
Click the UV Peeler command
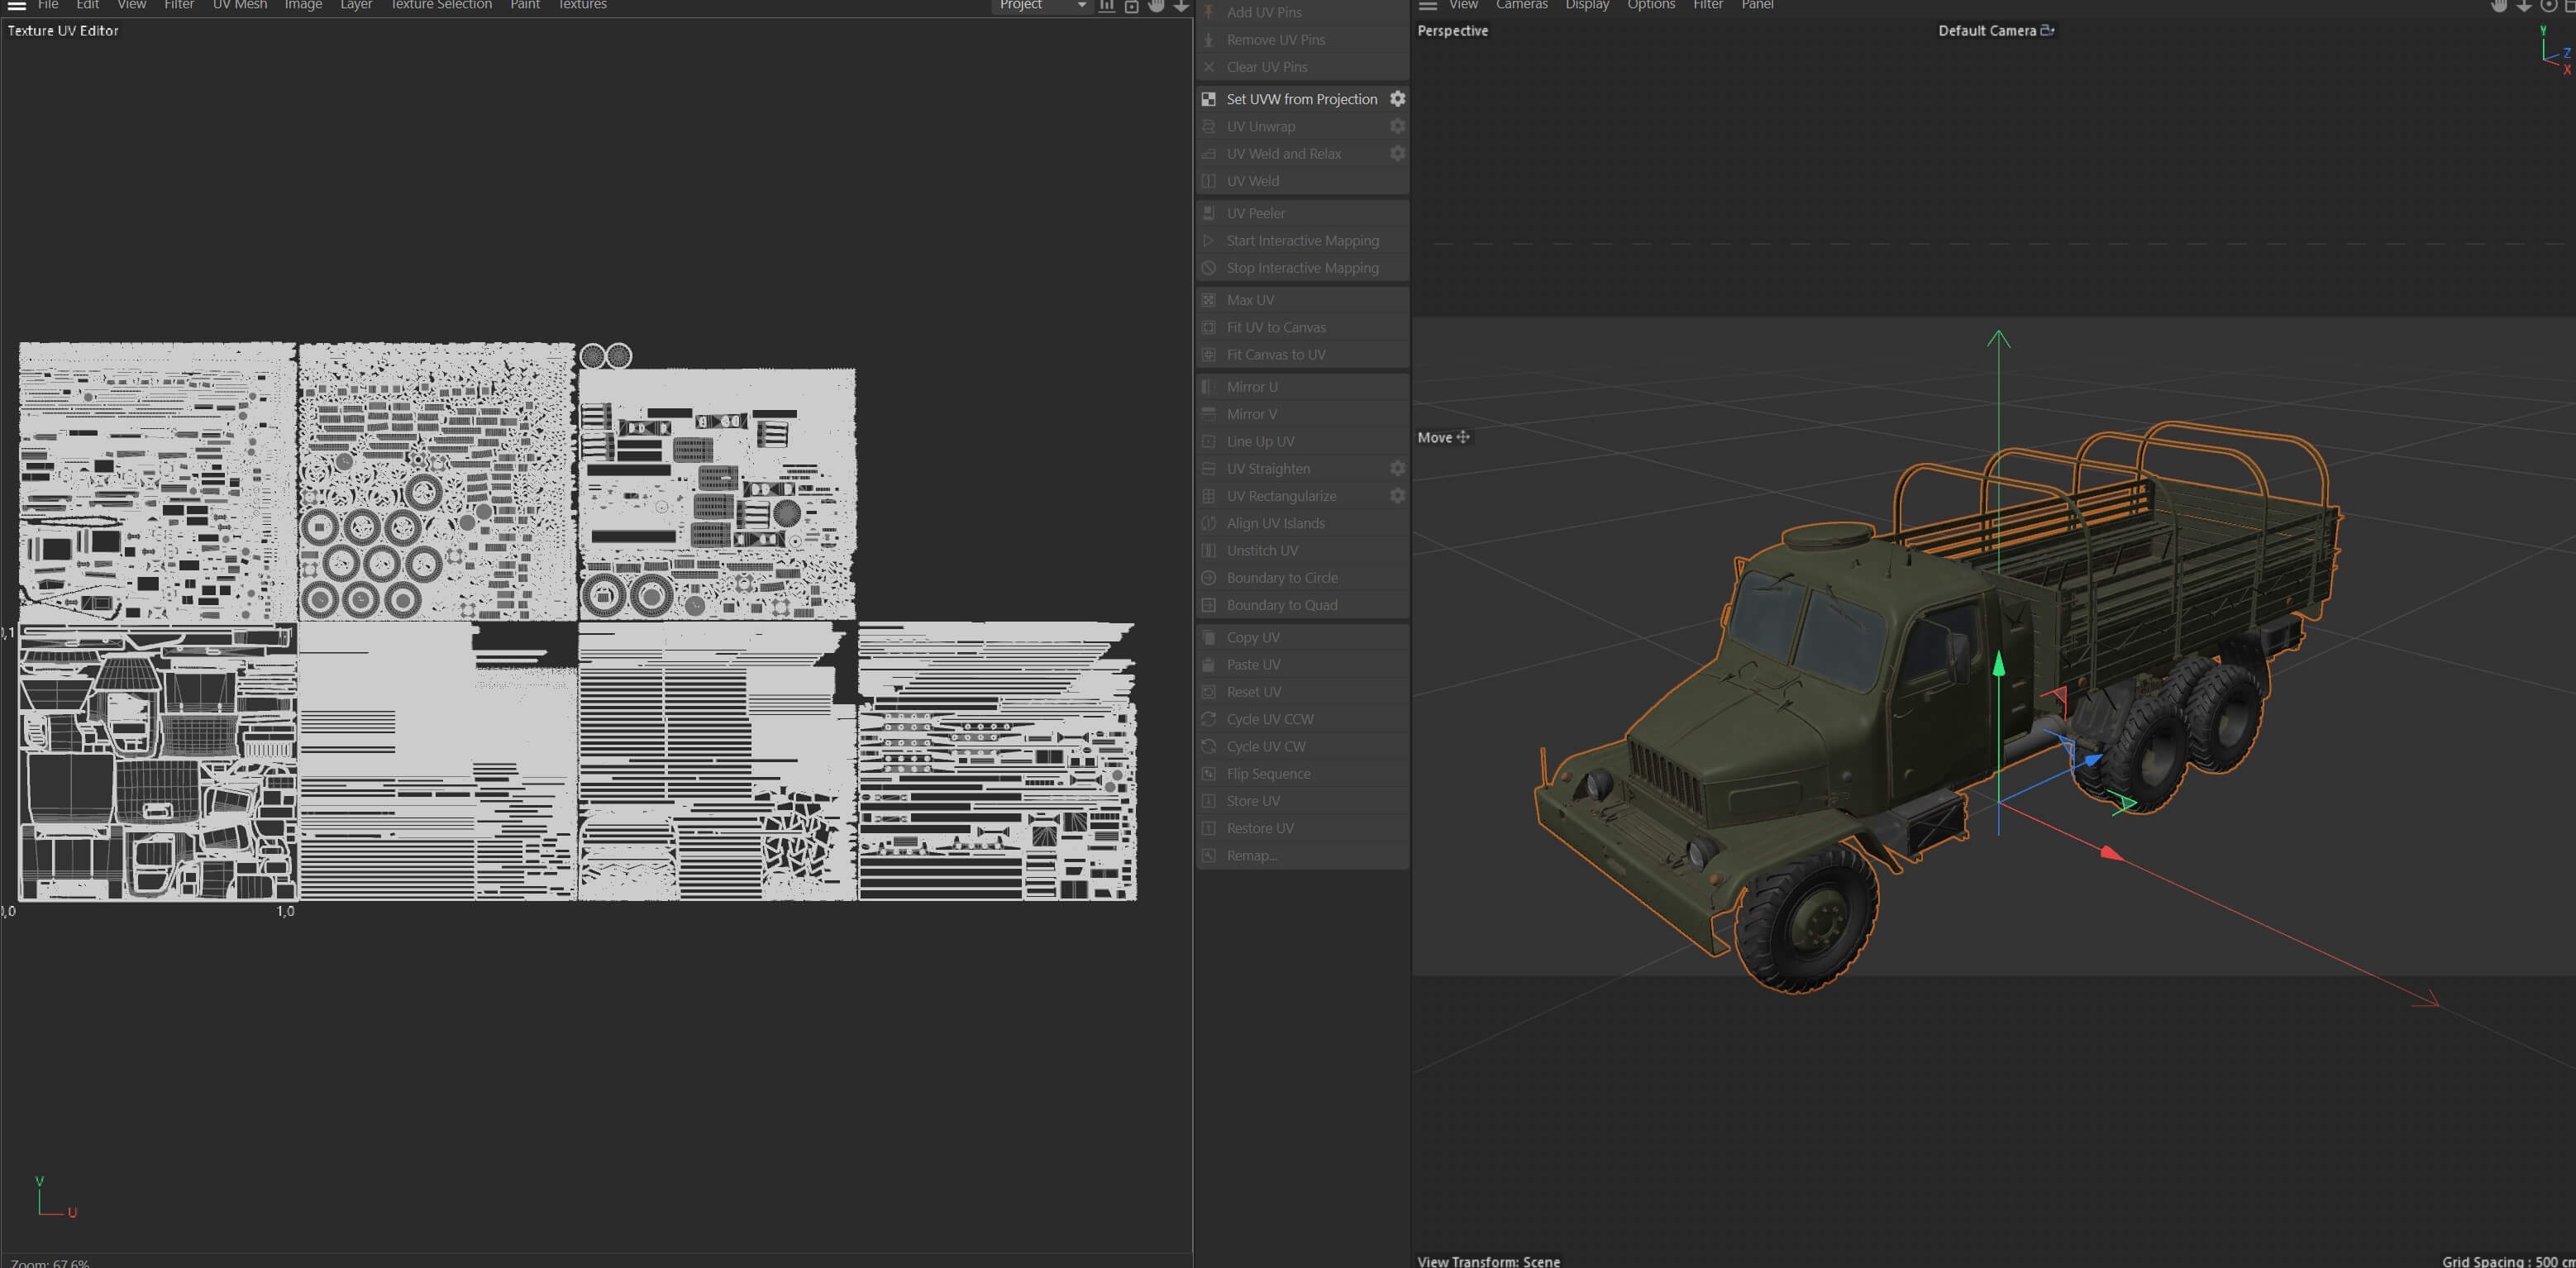coord(1301,213)
